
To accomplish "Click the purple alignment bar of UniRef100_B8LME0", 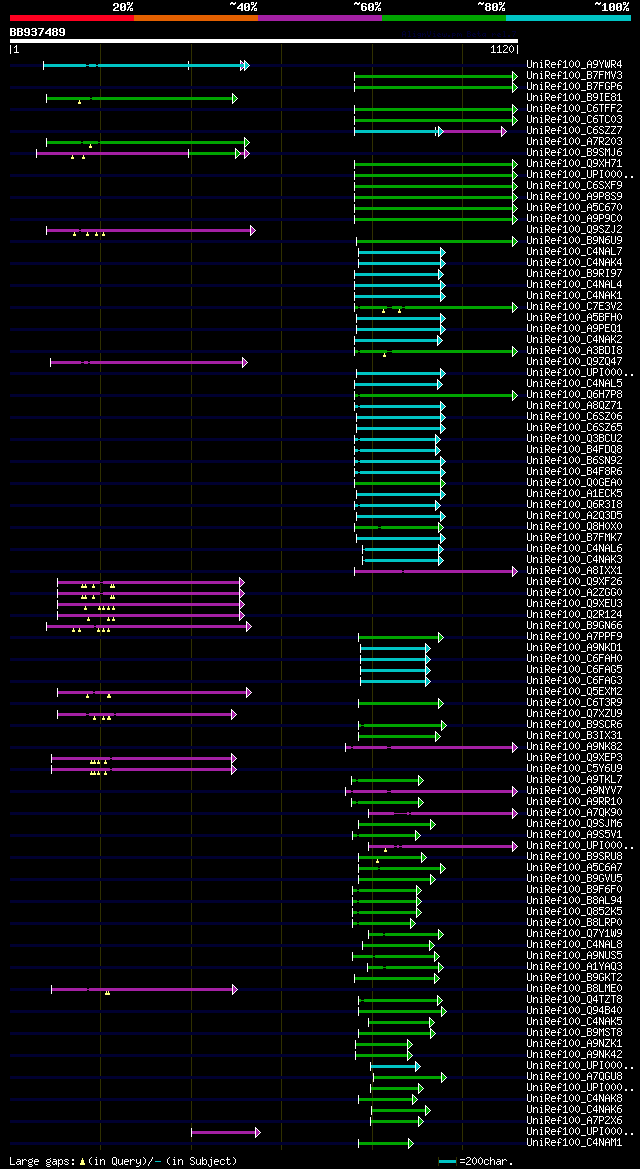I will pyautogui.click(x=144, y=989).
